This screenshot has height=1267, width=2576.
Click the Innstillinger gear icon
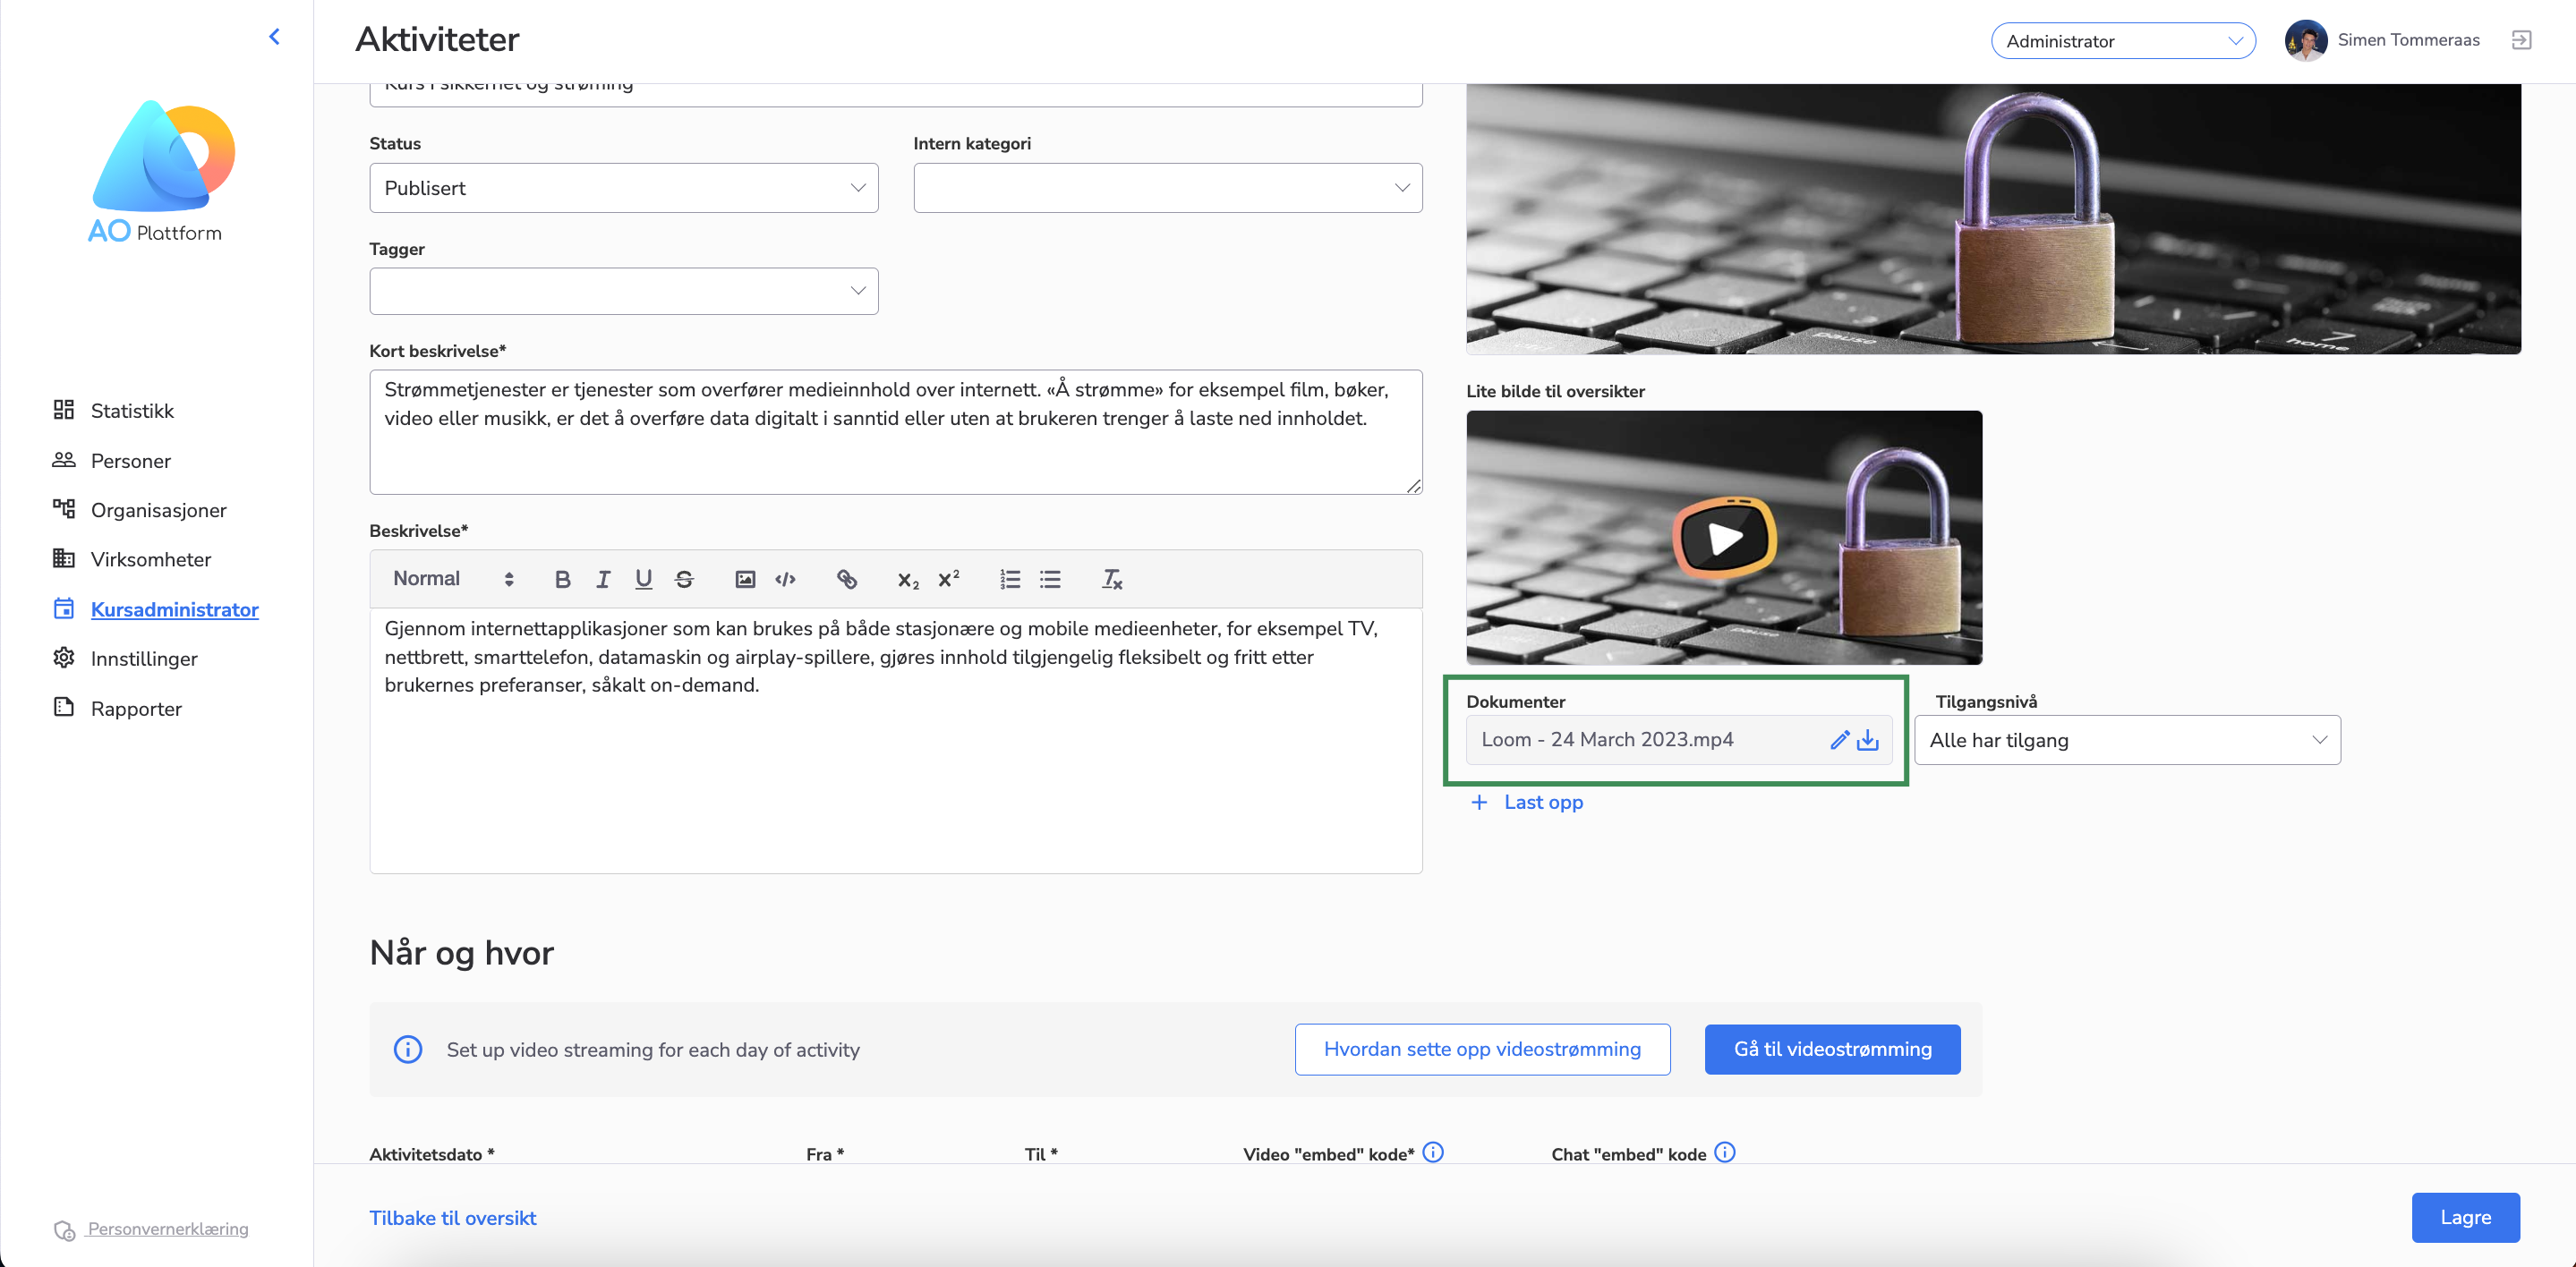click(64, 657)
